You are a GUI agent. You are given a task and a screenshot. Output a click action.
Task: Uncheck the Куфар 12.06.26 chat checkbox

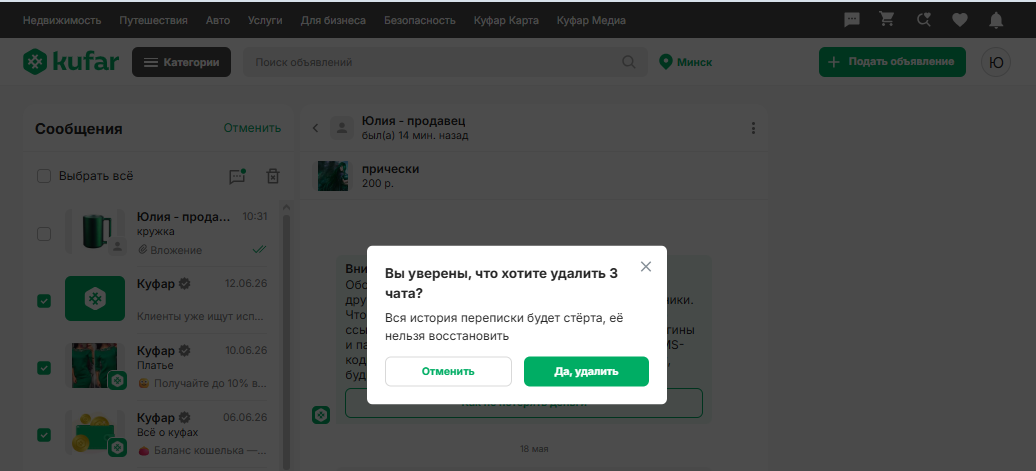(44, 301)
